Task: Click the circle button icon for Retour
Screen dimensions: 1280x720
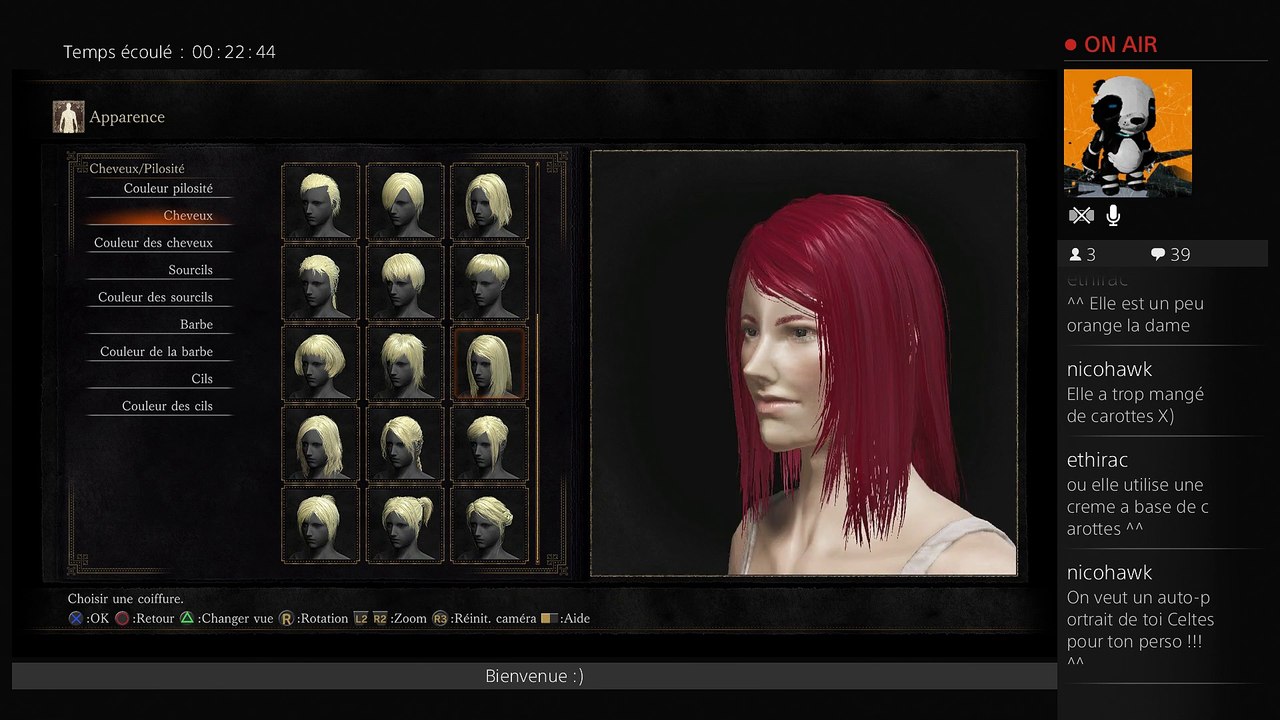Action: pos(122,618)
